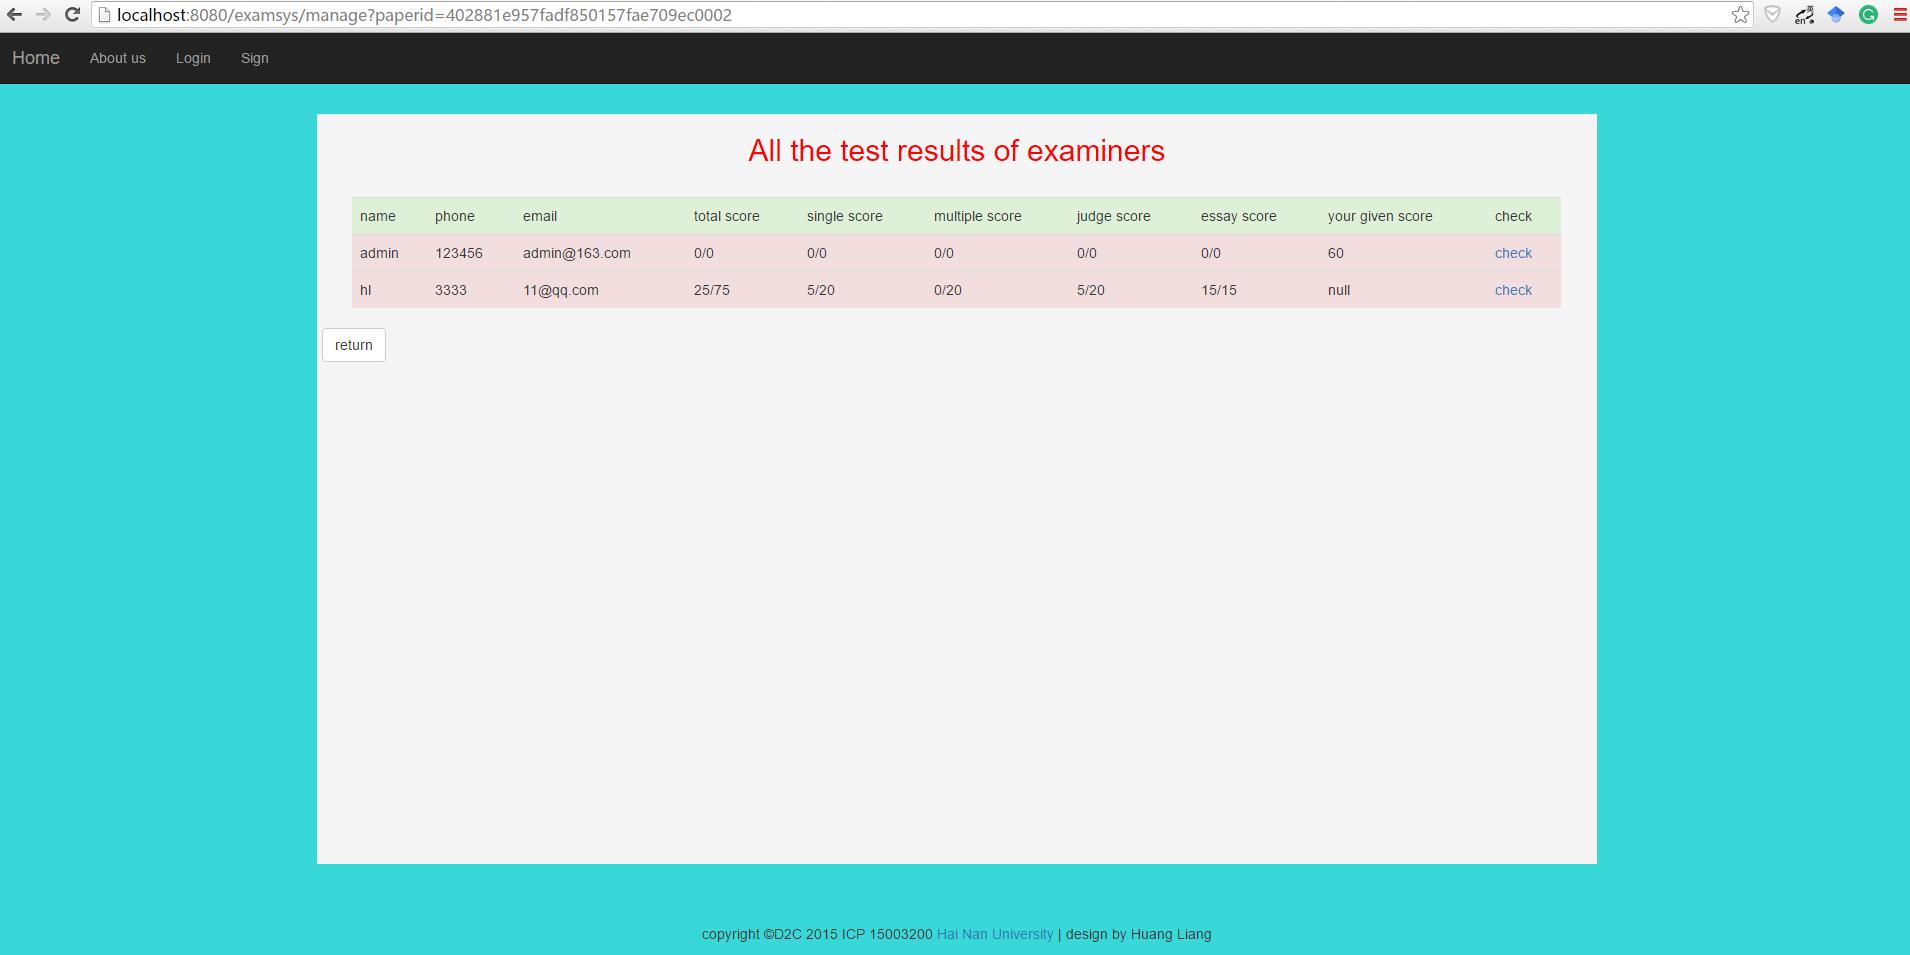Viewport: 1910px width, 955px height.
Task: Open the Sign nav item
Action: pyautogui.click(x=255, y=58)
